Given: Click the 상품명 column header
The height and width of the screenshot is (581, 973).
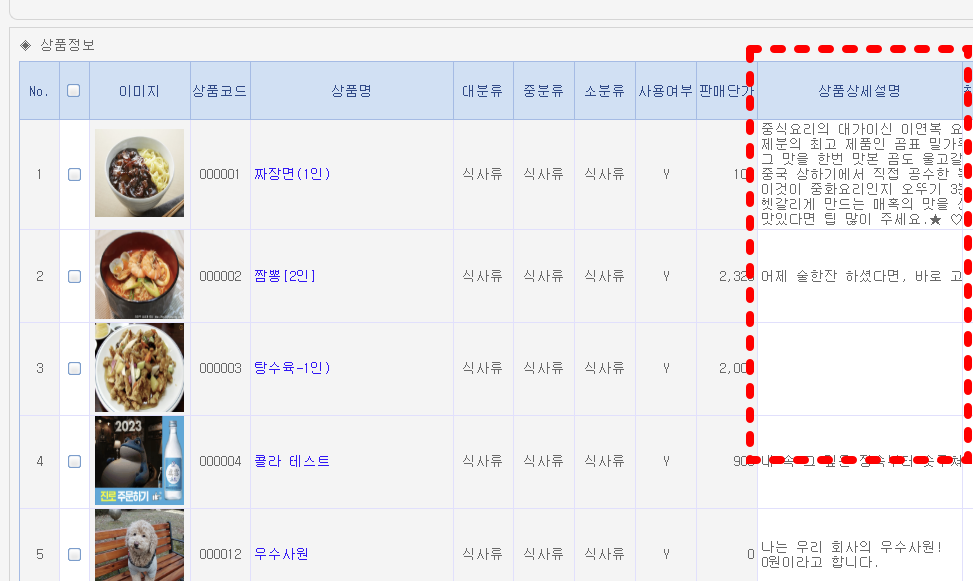Looking at the screenshot, I should tap(351, 91).
